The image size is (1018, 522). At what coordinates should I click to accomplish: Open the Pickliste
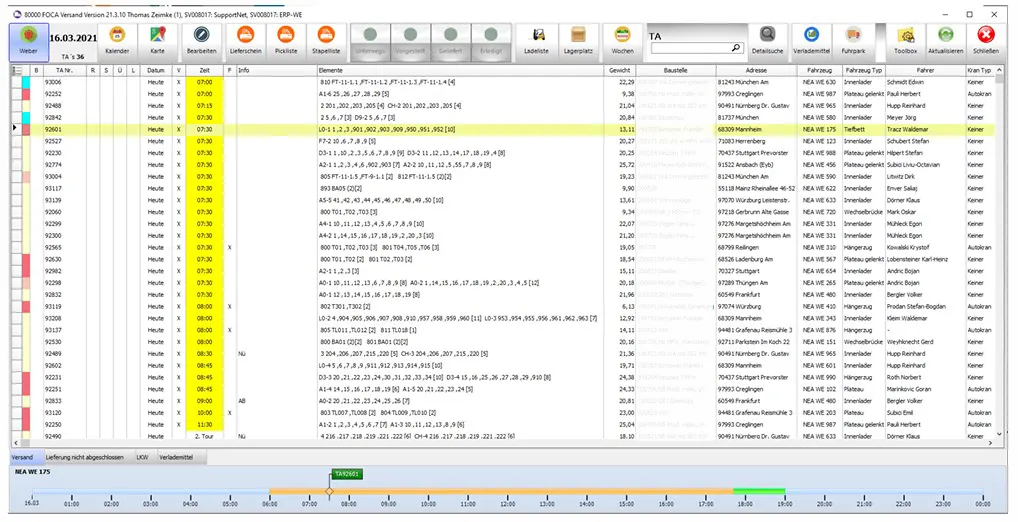pos(284,40)
